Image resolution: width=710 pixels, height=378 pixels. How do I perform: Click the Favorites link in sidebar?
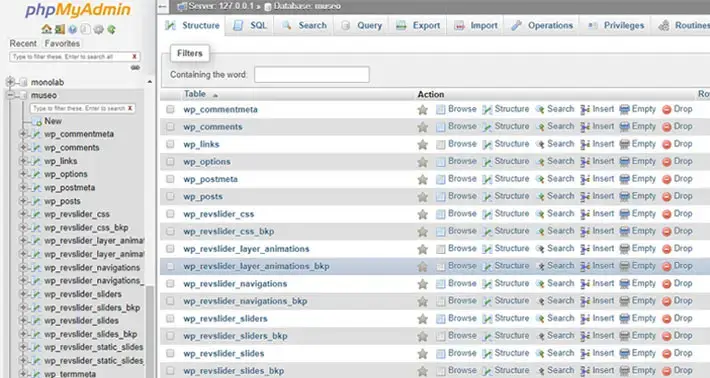click(62, 43)
